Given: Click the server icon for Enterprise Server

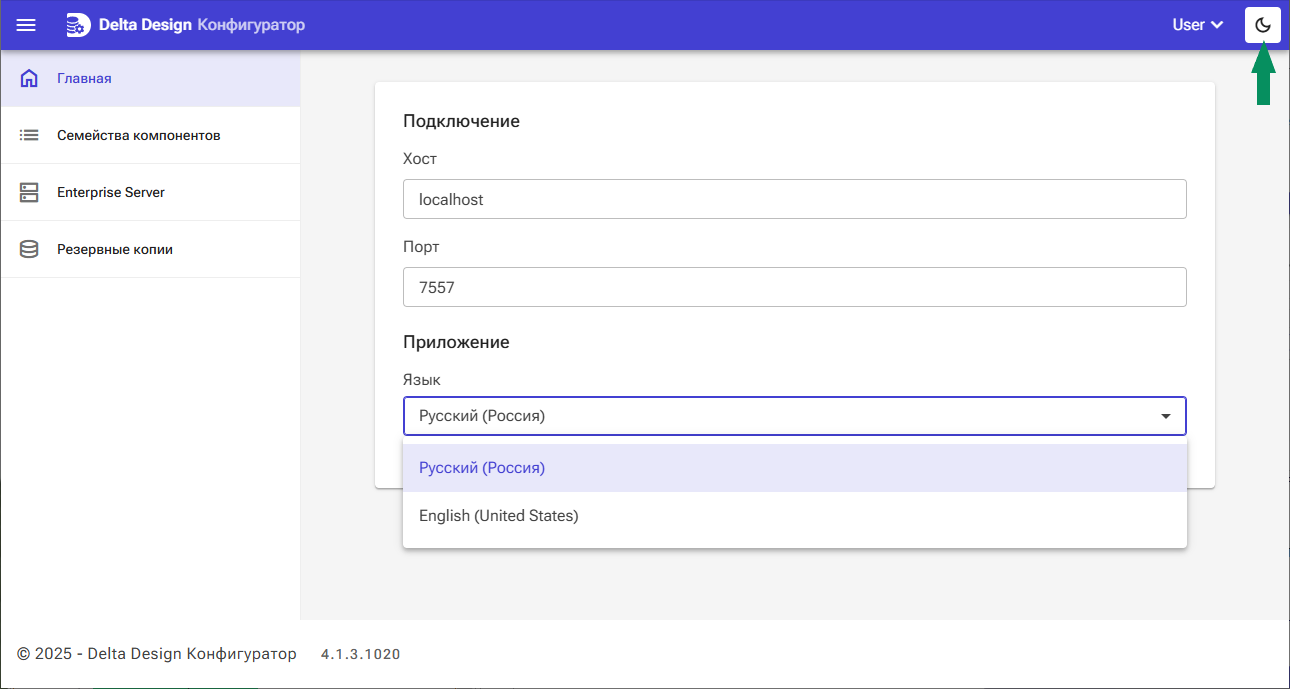Looking at the screenshot, I should point(29,192).
